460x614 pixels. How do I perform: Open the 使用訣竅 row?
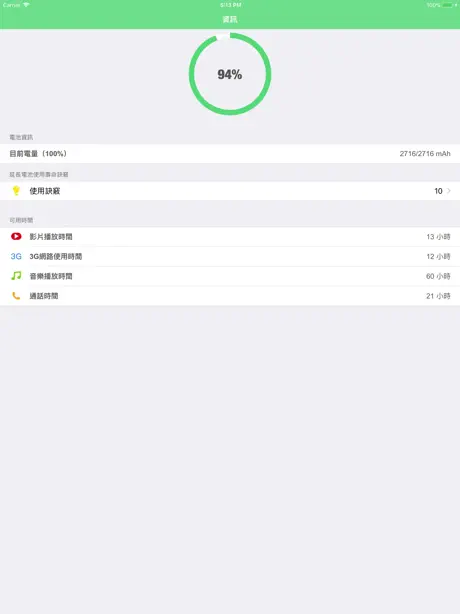pyautogui.click(x=230, y=191)
